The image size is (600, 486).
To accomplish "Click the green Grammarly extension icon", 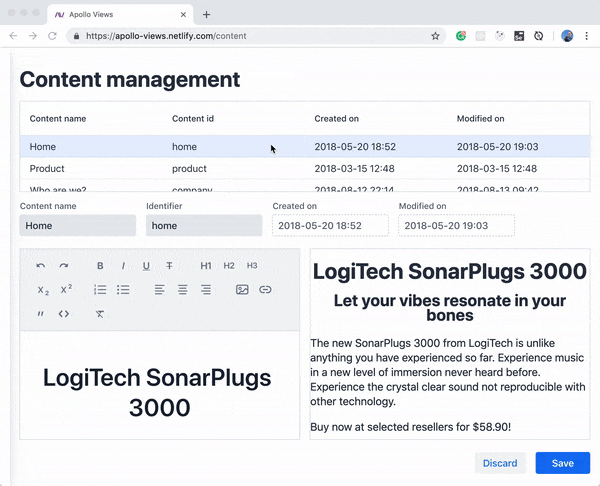I will click(461, 36).
